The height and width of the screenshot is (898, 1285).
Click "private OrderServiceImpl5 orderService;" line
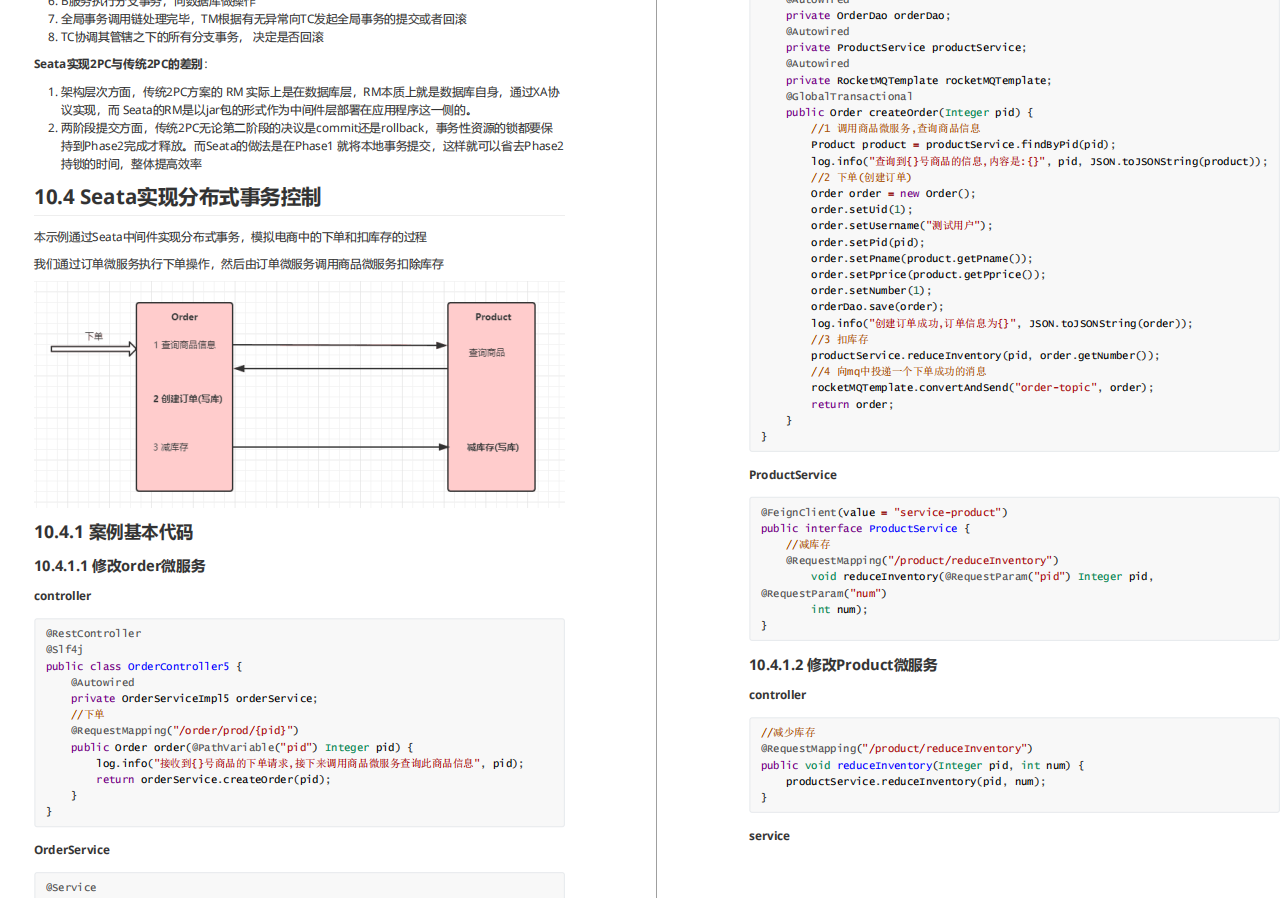(194, 698)
